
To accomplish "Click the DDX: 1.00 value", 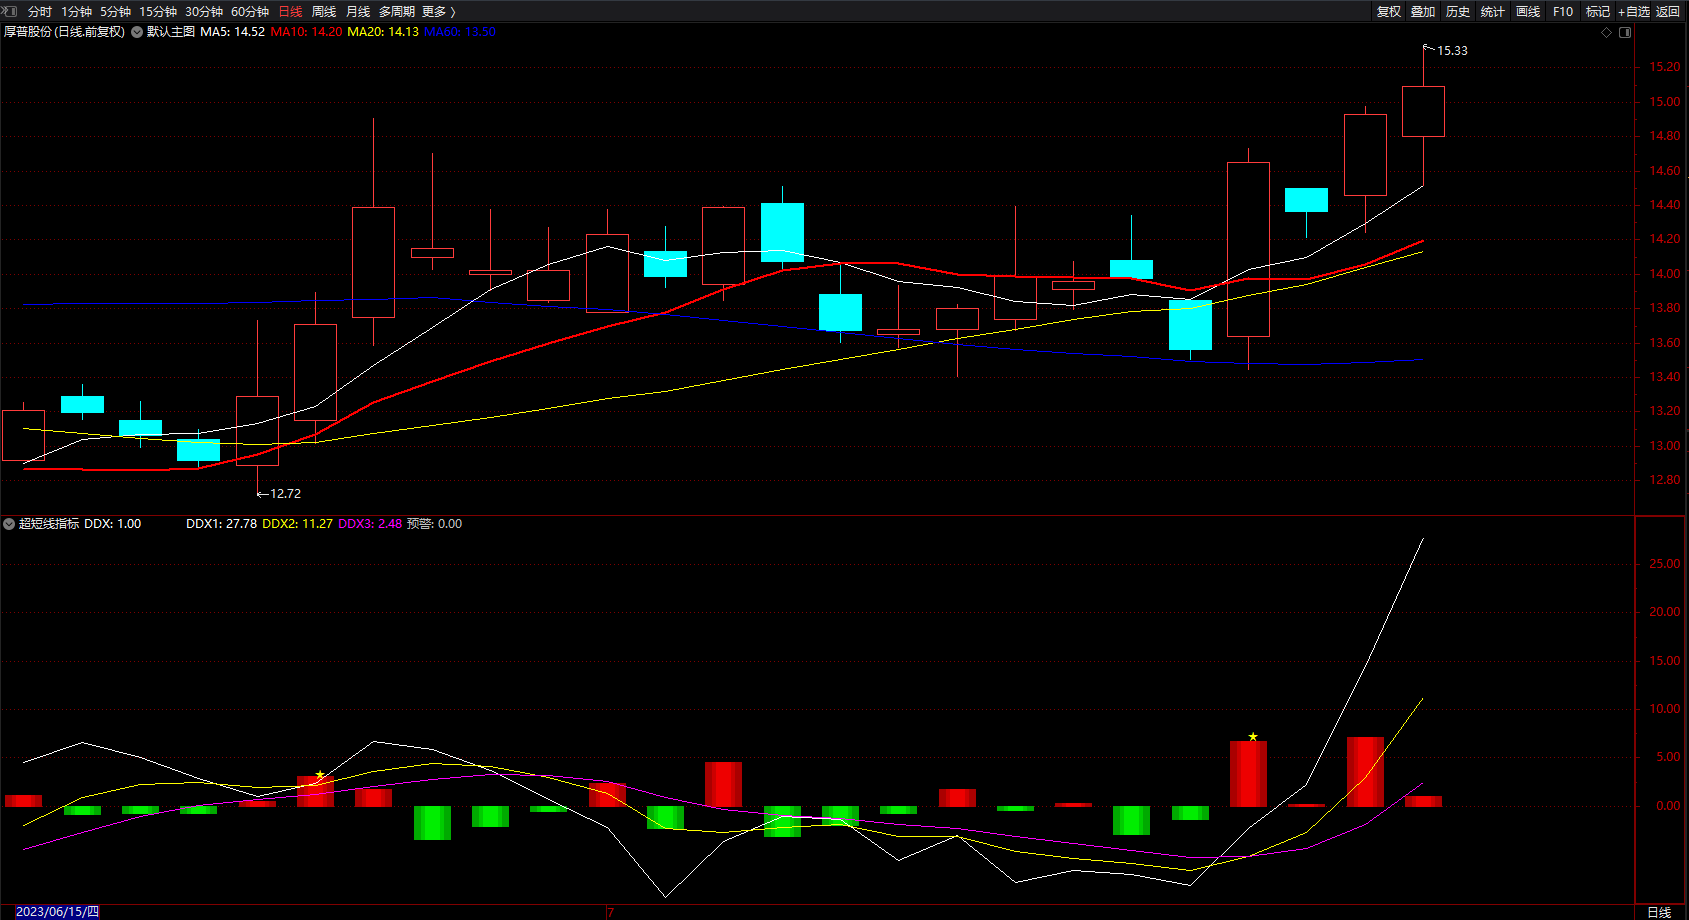I will (x=113, y=524).
